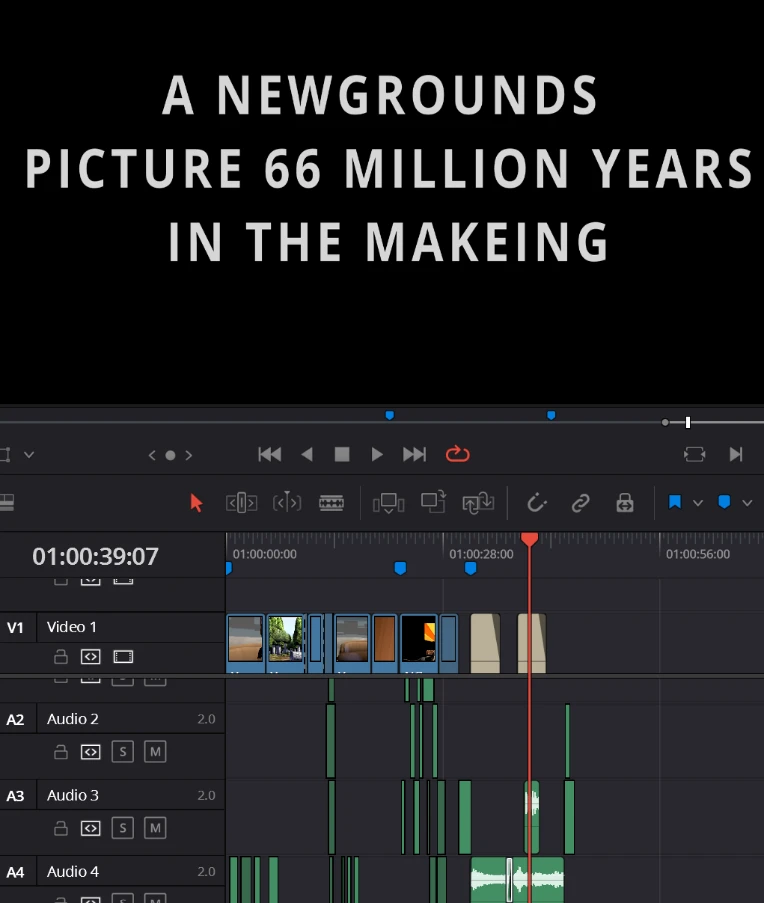Click the Insert Clip icon

pyautogui.click(x=389, y=503)
